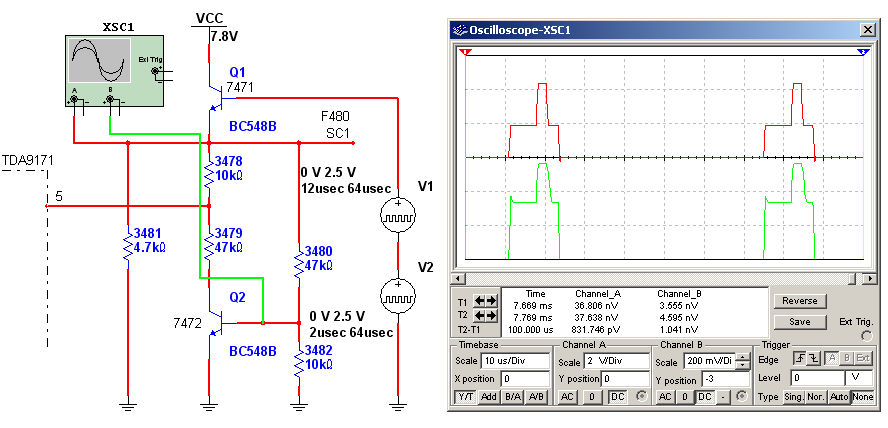
Task: Click the Save button
Action: 799,322
